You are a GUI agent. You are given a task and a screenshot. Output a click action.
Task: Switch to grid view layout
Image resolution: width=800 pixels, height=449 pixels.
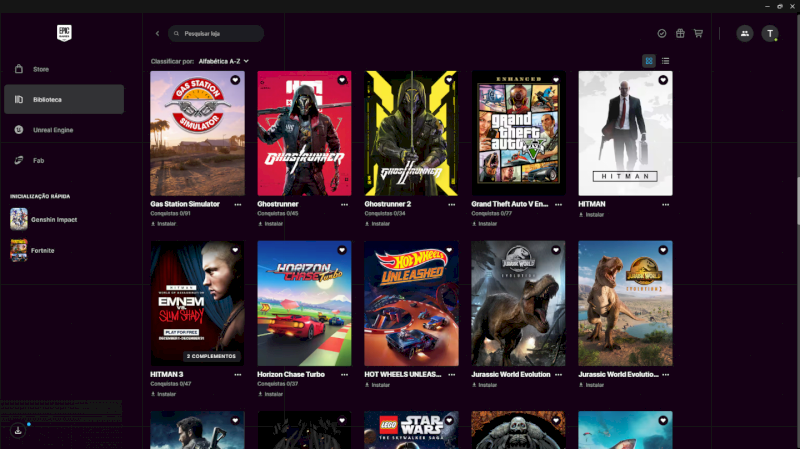click(x=649, y=61)
